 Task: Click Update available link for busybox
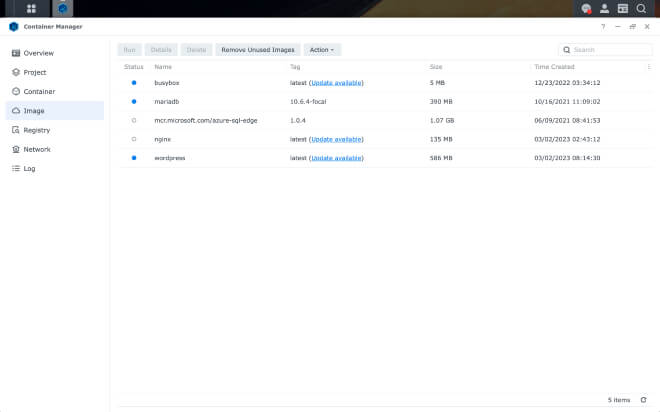[336, 82]
